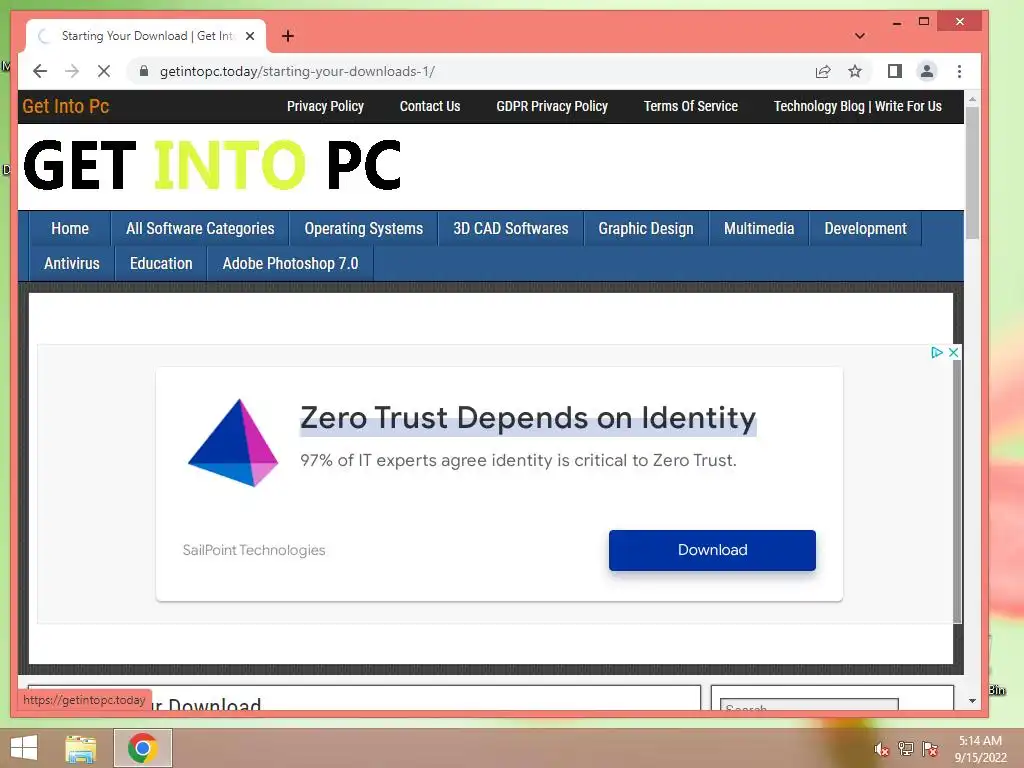Open the Antivirus menu
Image resolution: width=1024 pixels, height=768 pixels.
[72, 264]
